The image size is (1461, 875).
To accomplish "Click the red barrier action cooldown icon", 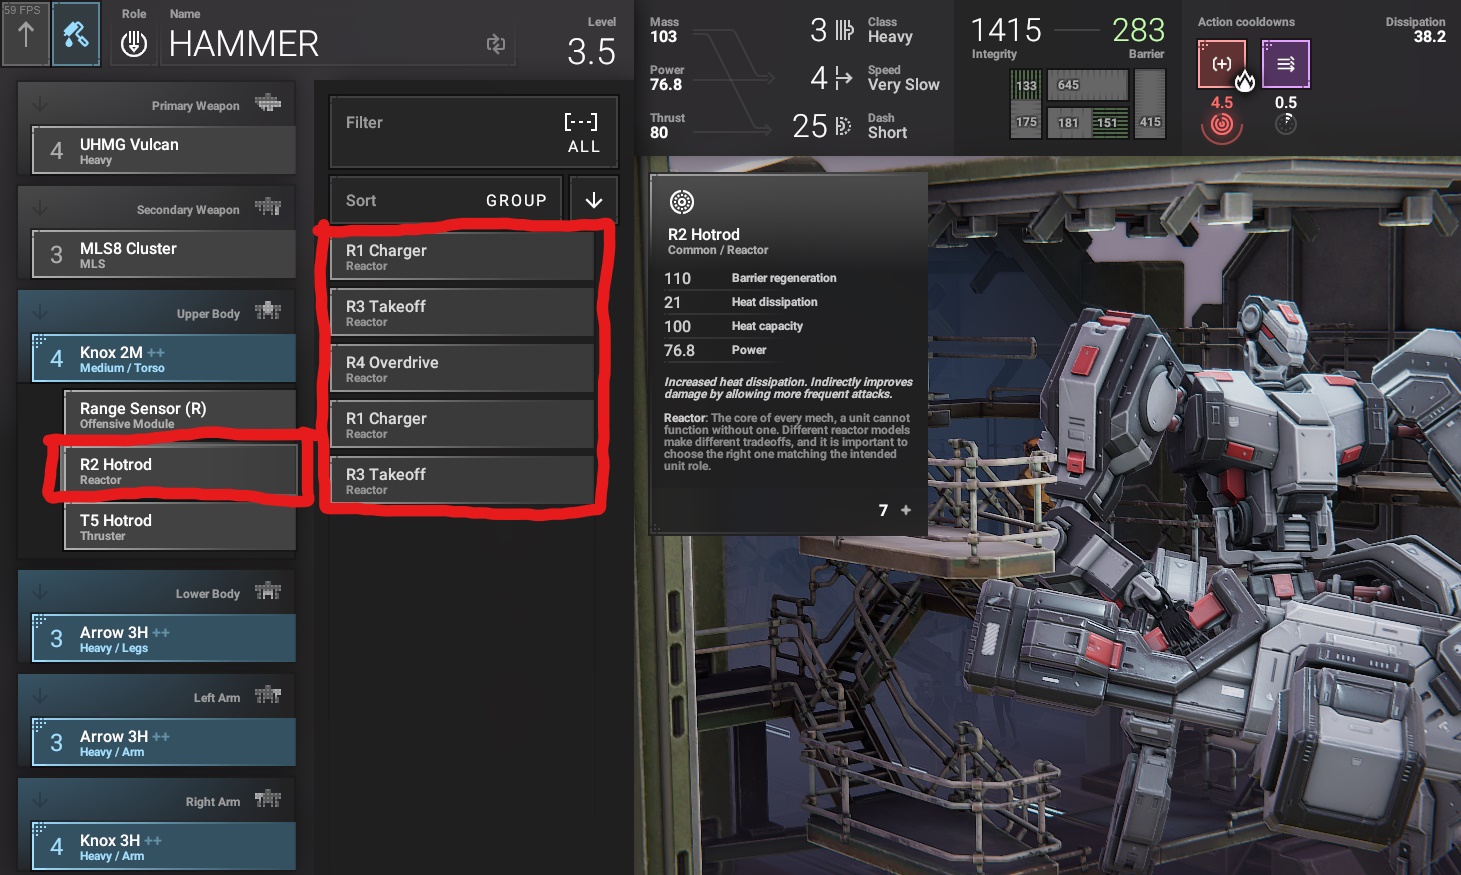I will 1222,64.
